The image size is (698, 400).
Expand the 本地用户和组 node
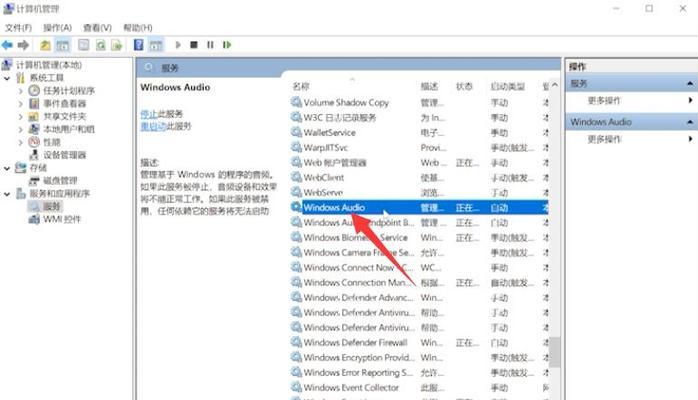[x=20, y=129]
